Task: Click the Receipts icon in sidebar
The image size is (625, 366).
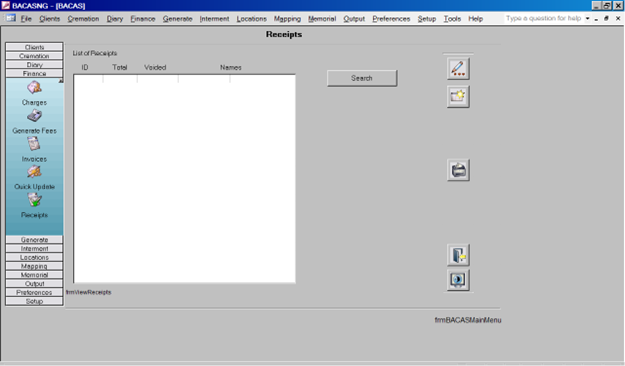Action: coord(34,200)
